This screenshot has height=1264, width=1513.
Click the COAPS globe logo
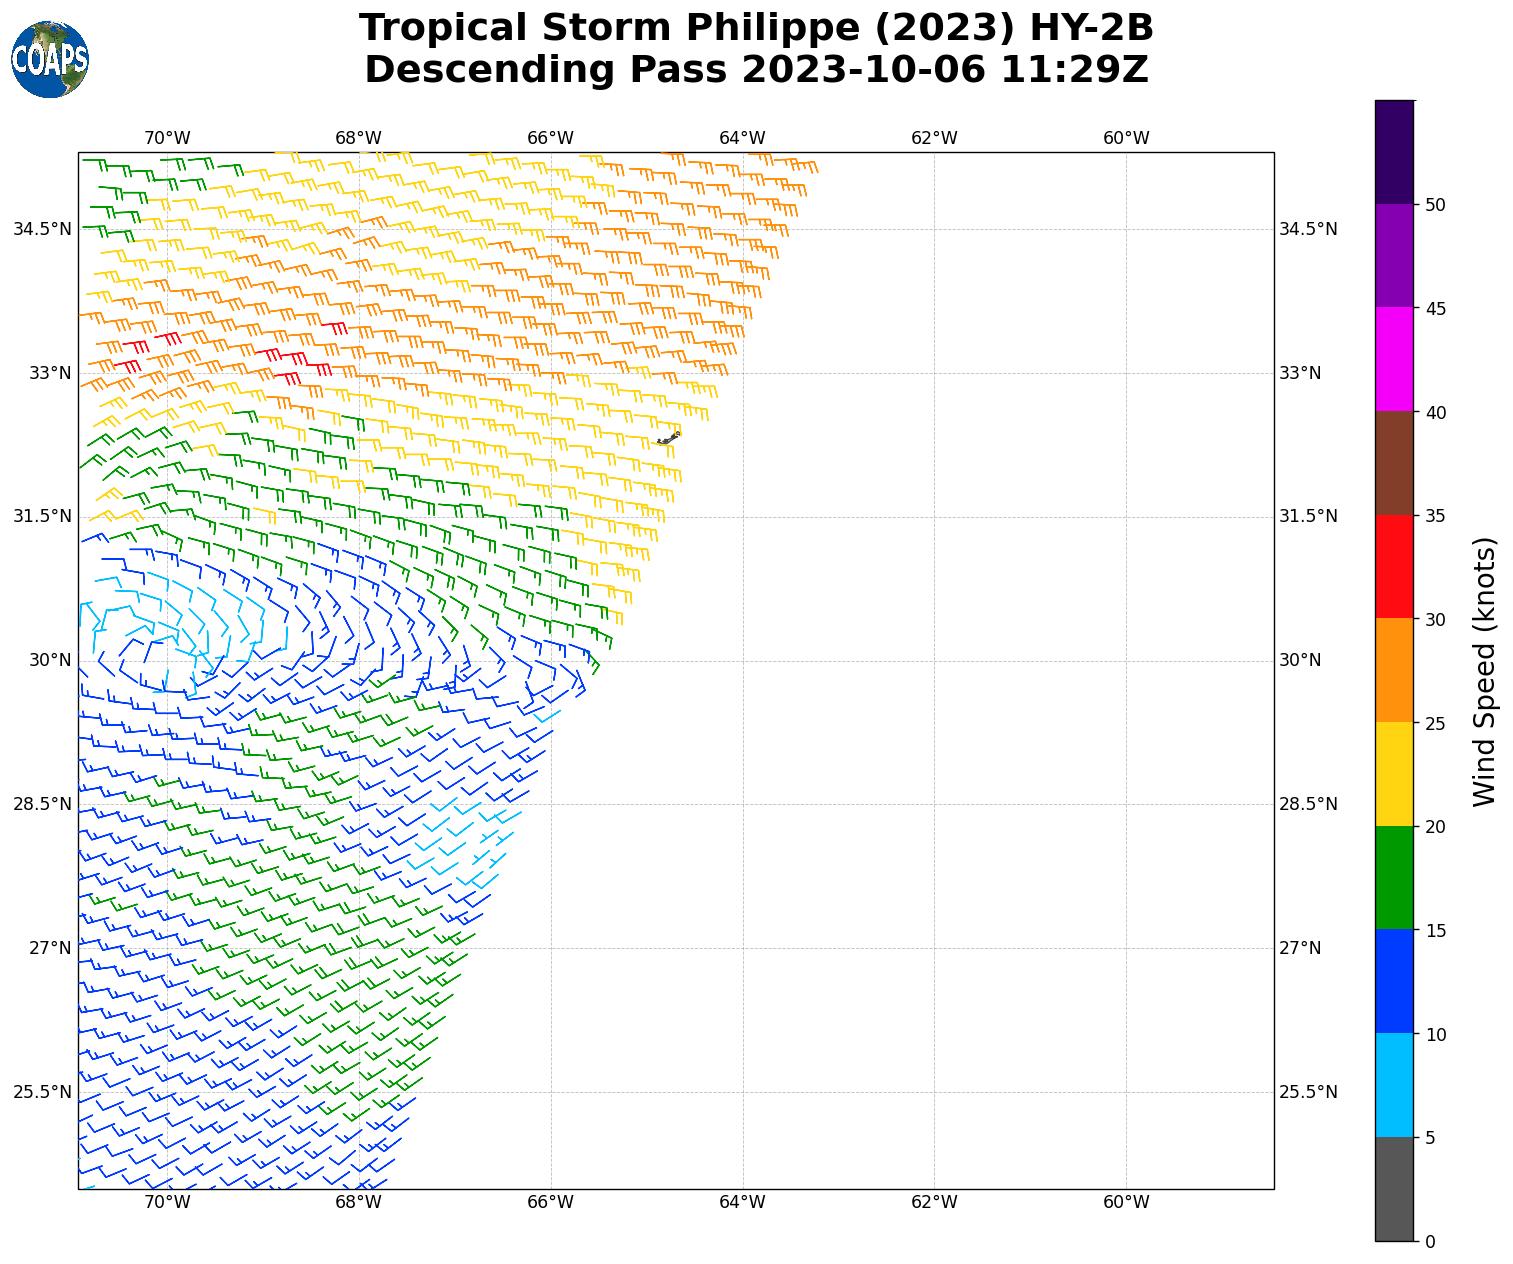50,60
